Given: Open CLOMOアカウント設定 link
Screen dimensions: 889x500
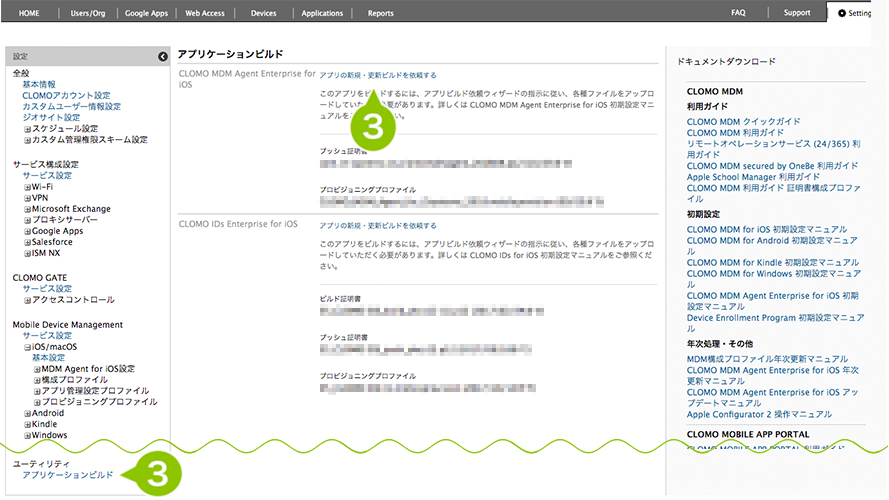Looking at the screenshot, I should coord(66,95).
